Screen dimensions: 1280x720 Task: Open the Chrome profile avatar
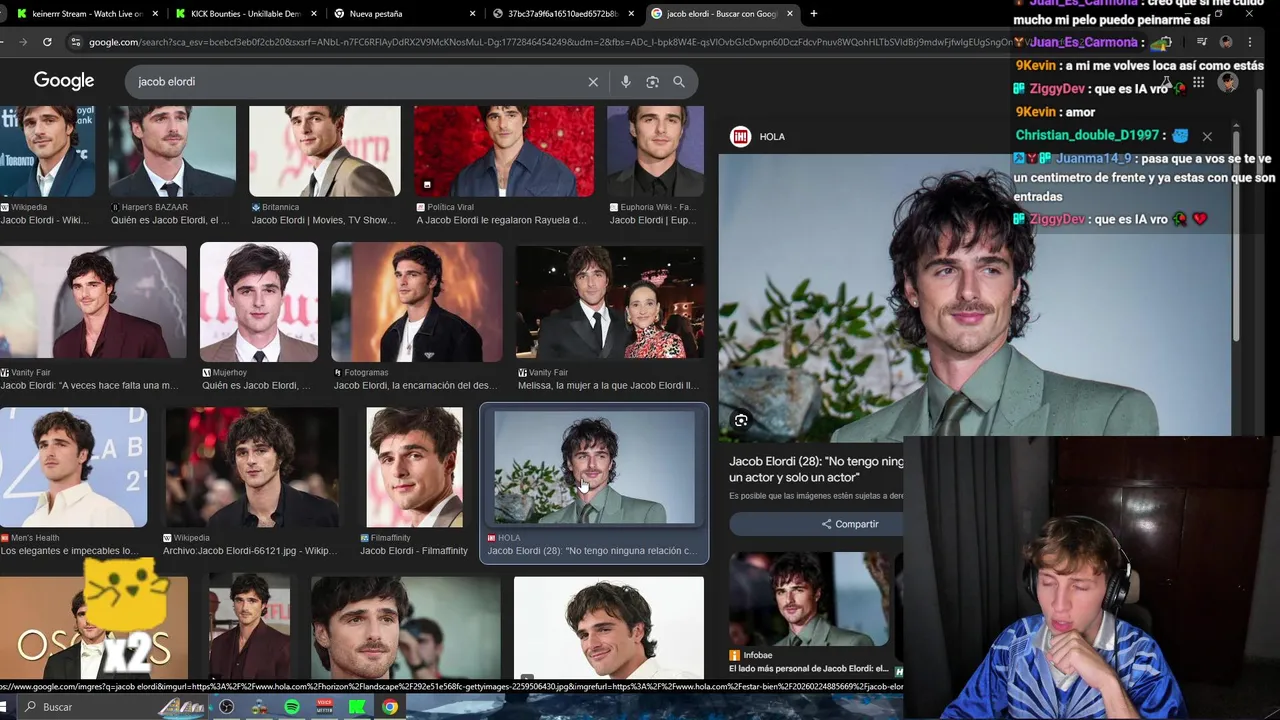1226,42
